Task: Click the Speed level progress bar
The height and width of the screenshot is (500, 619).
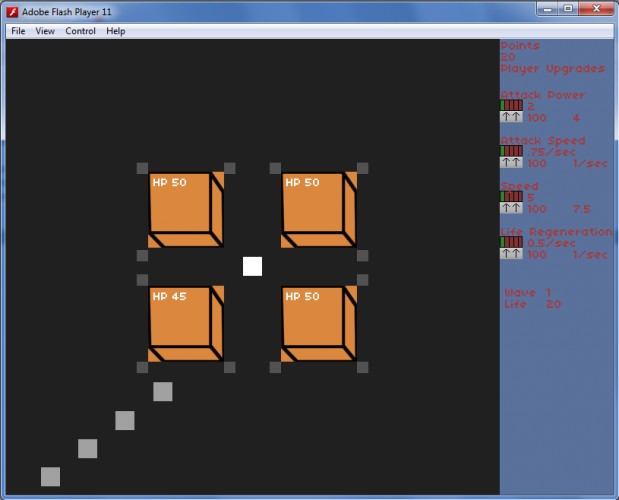Action: (x=511, y=197)
